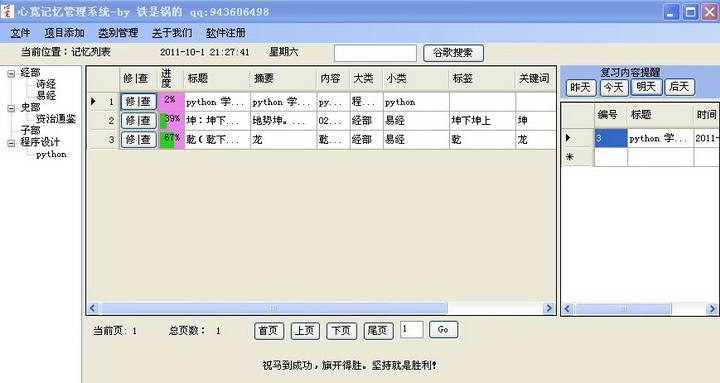This screenshot has height=383, width=720.
Task: Click the 67% progress bar cell
Action: pyautogui.click(x=171, y=140)
